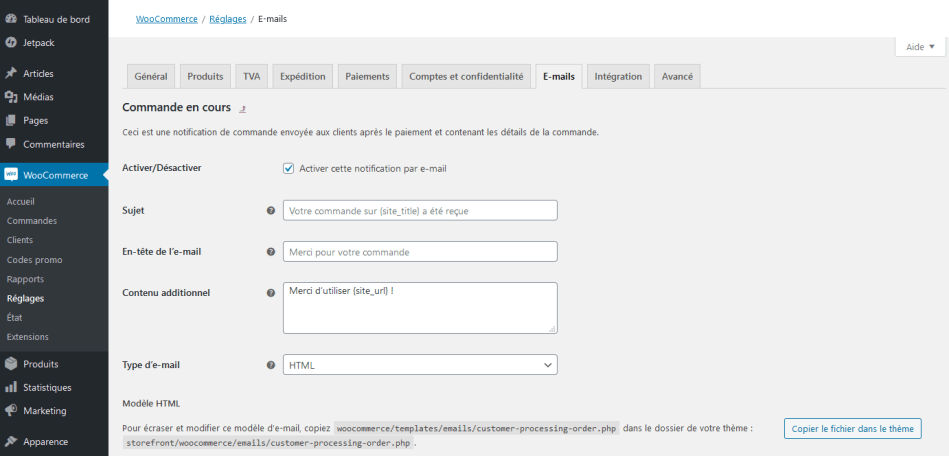Click the Commentaires speech bubble icon
Image resolution: width=949 pixels, height=456 pixels.
click(11, 144)
